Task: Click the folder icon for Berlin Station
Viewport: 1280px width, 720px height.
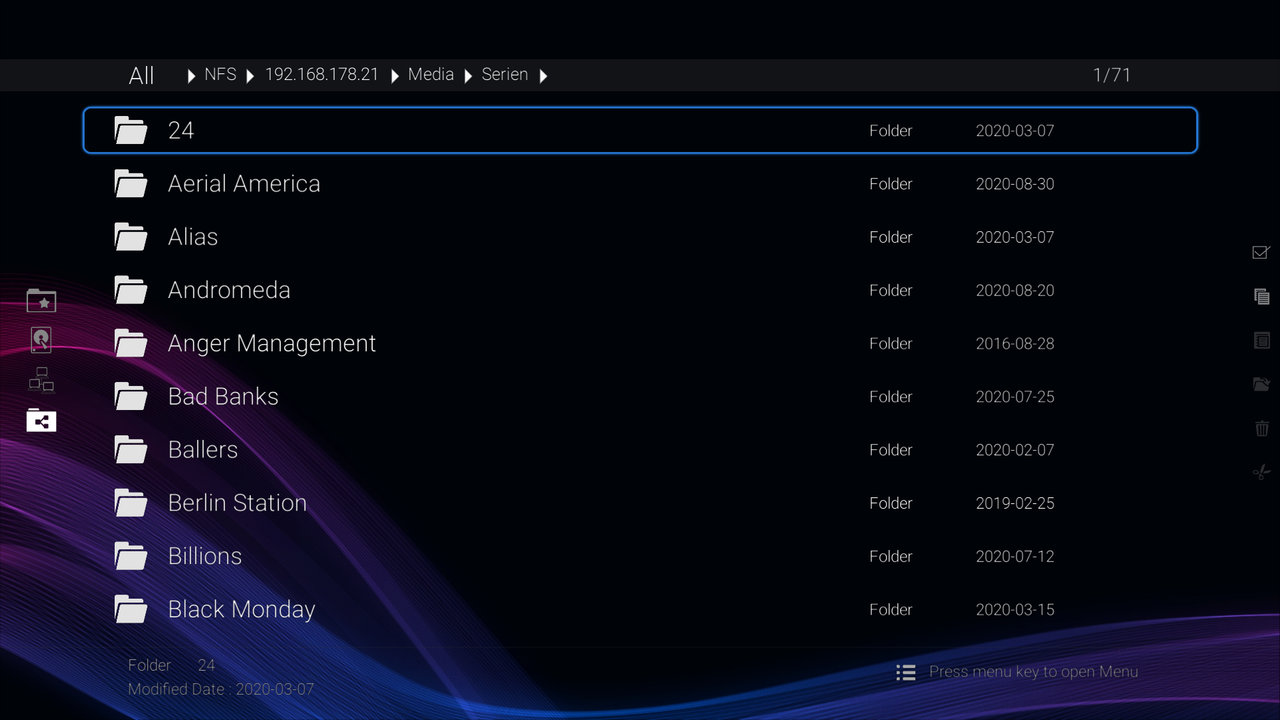Action: click(x=131, y=502)
